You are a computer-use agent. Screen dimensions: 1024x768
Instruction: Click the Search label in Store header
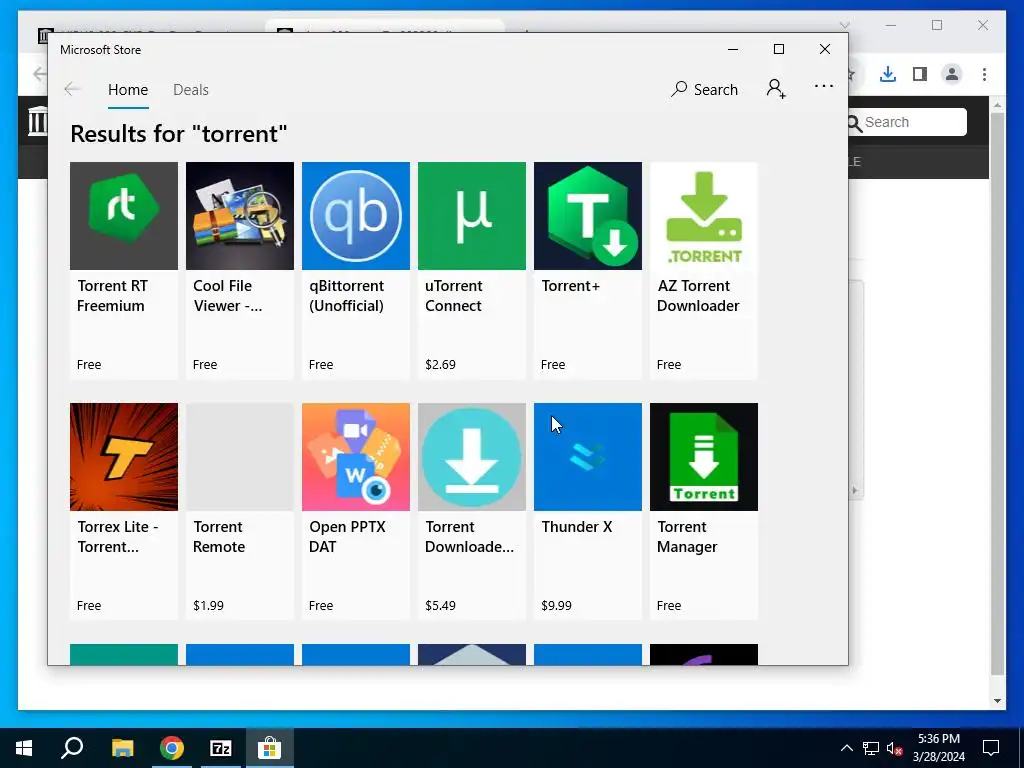[x=716, y=89]
